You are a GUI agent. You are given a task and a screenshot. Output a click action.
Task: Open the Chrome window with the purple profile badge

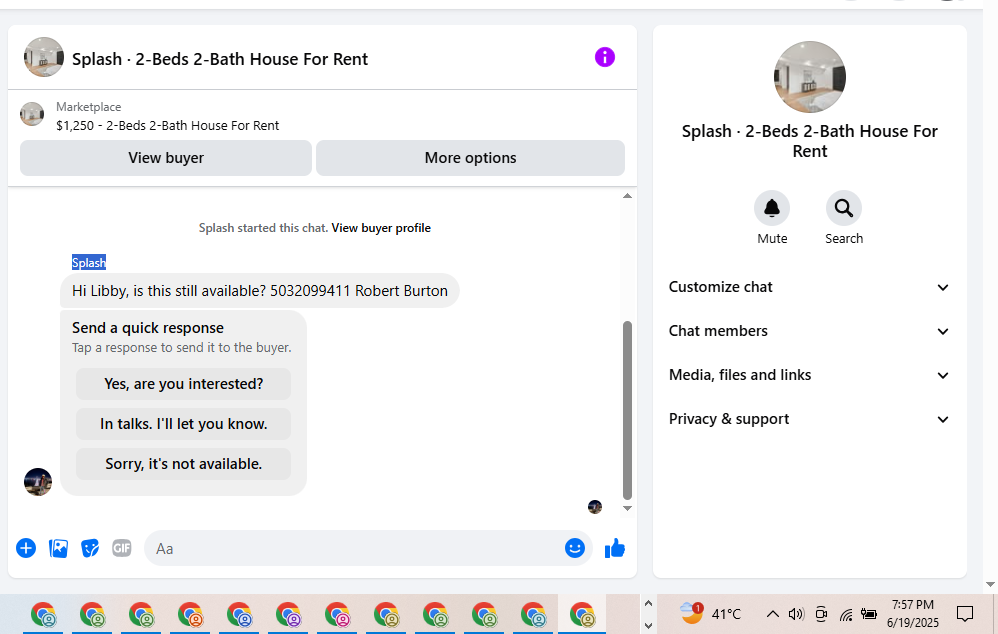288,615
